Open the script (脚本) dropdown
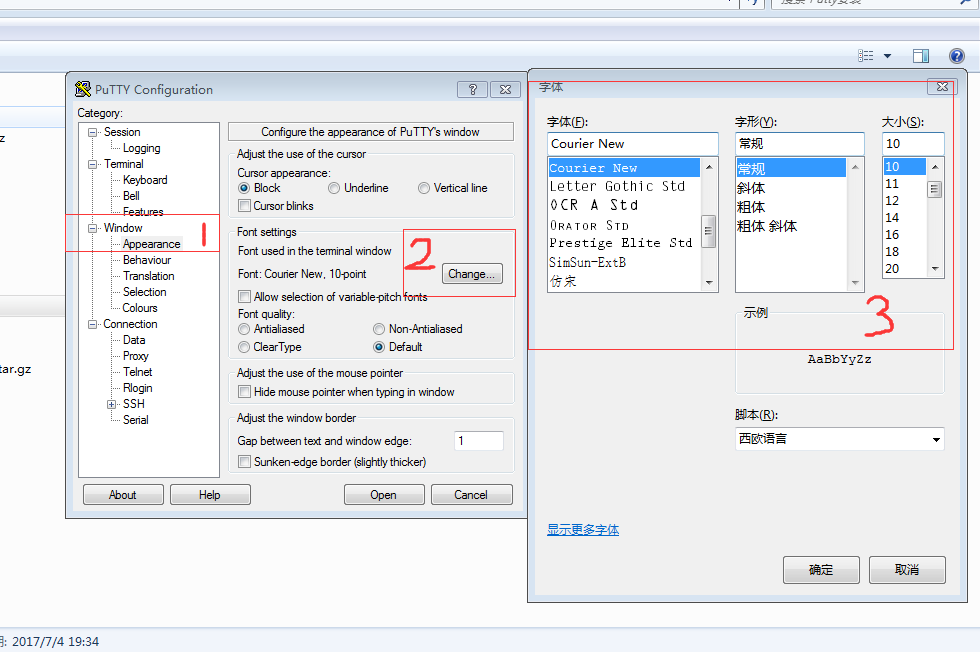Viewport: 980px width, 652px height. tap(936, 439)
